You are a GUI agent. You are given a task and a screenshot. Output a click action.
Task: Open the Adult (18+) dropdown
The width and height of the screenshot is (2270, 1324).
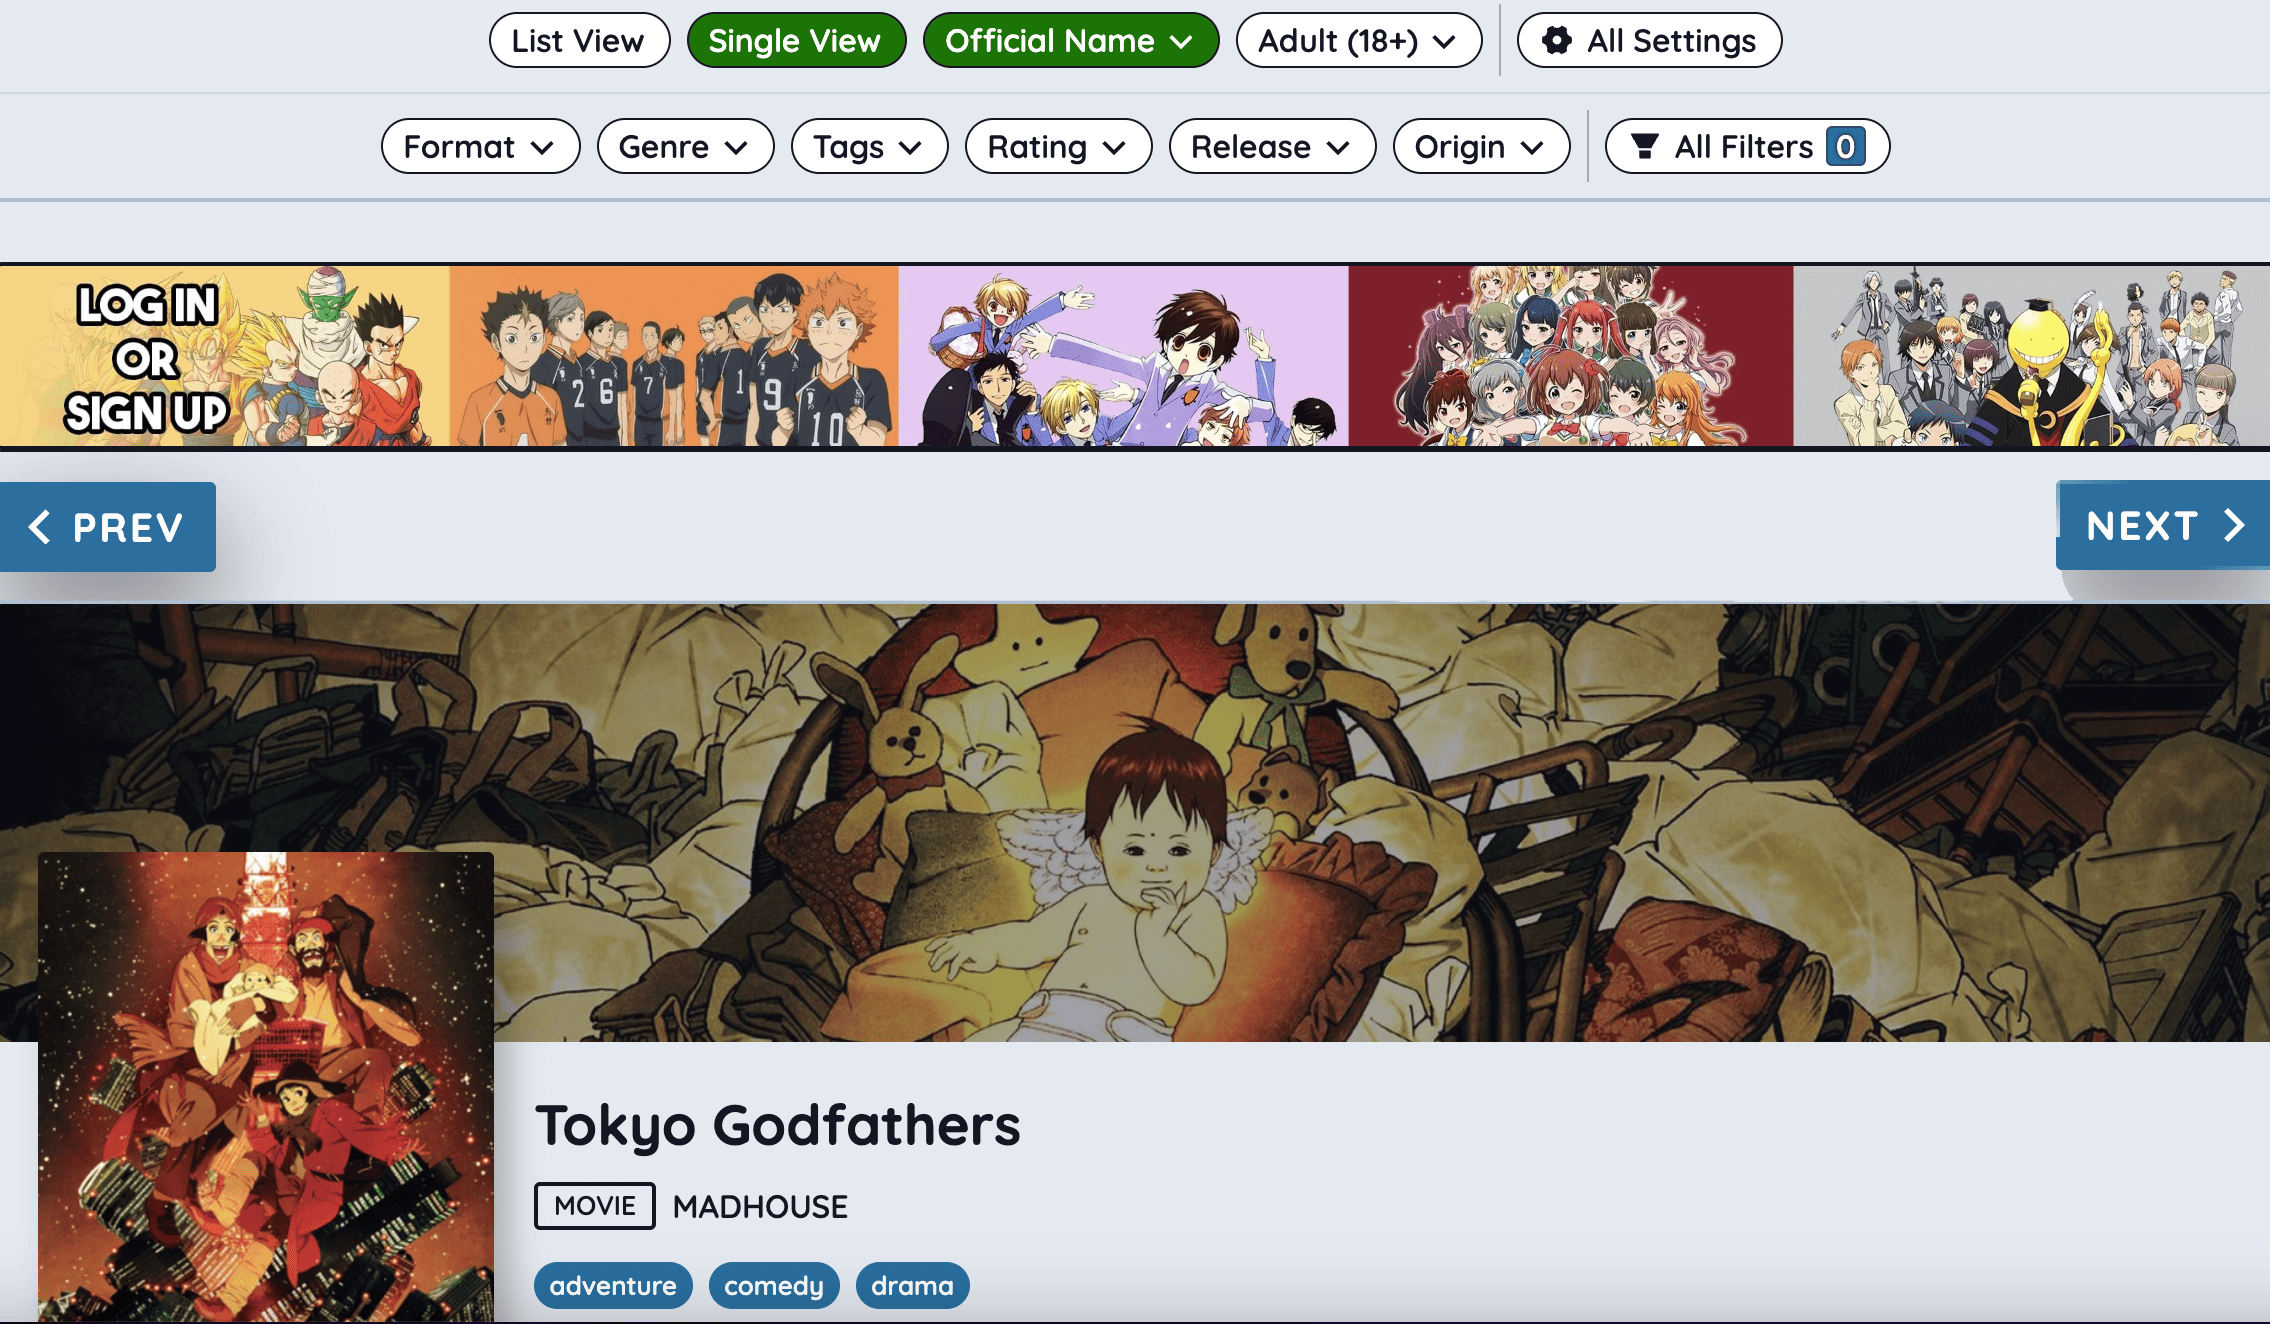(1359, 41)
